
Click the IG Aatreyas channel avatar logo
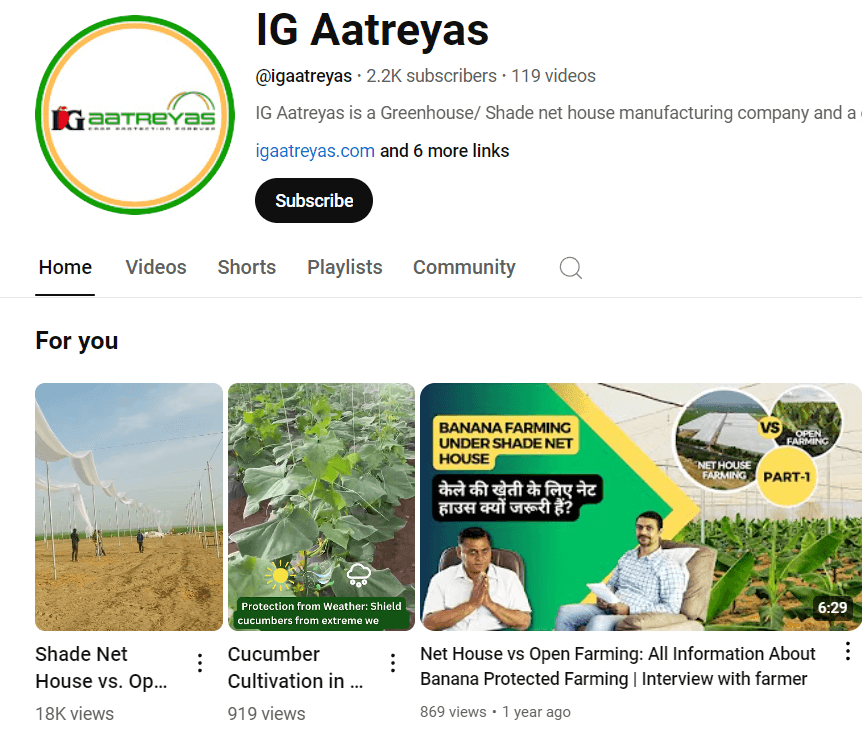pos(135,115)
